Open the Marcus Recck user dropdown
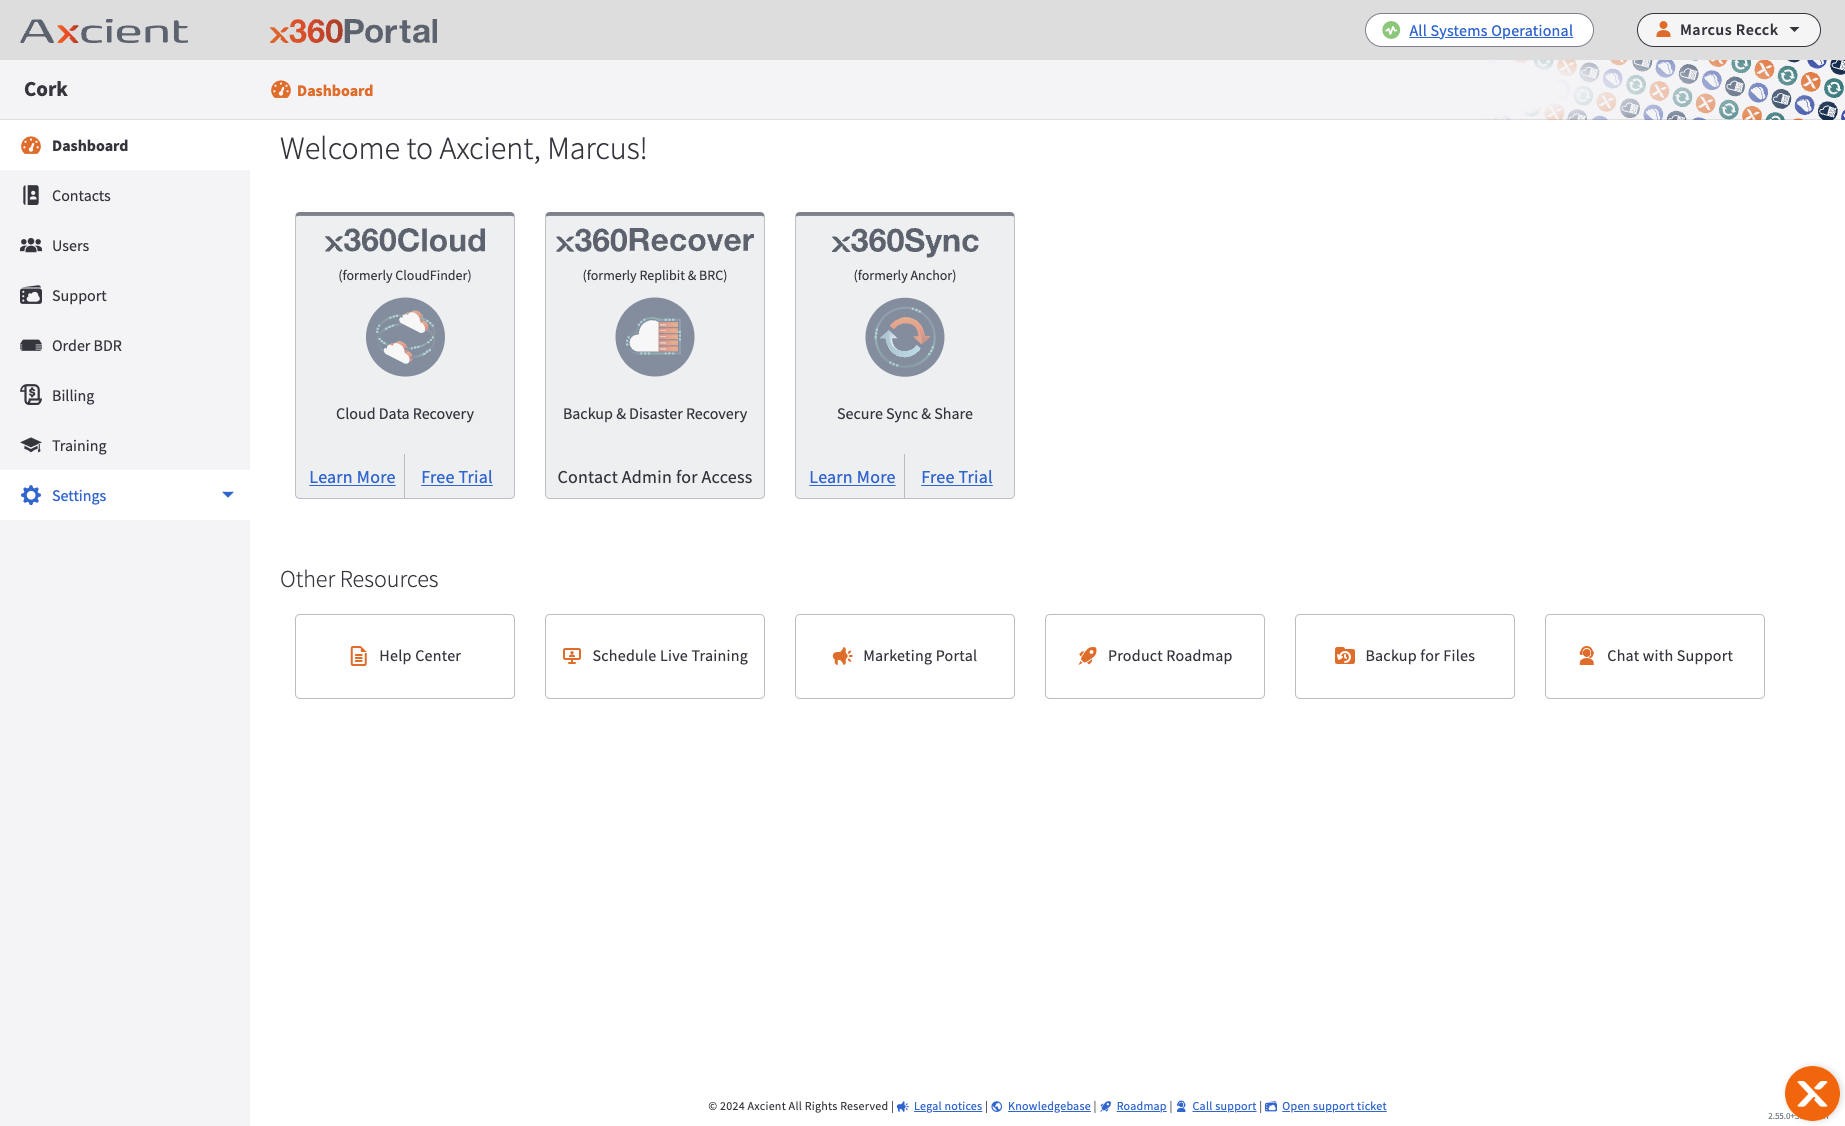1845x1126 pixels. (x=1728, y=30)
